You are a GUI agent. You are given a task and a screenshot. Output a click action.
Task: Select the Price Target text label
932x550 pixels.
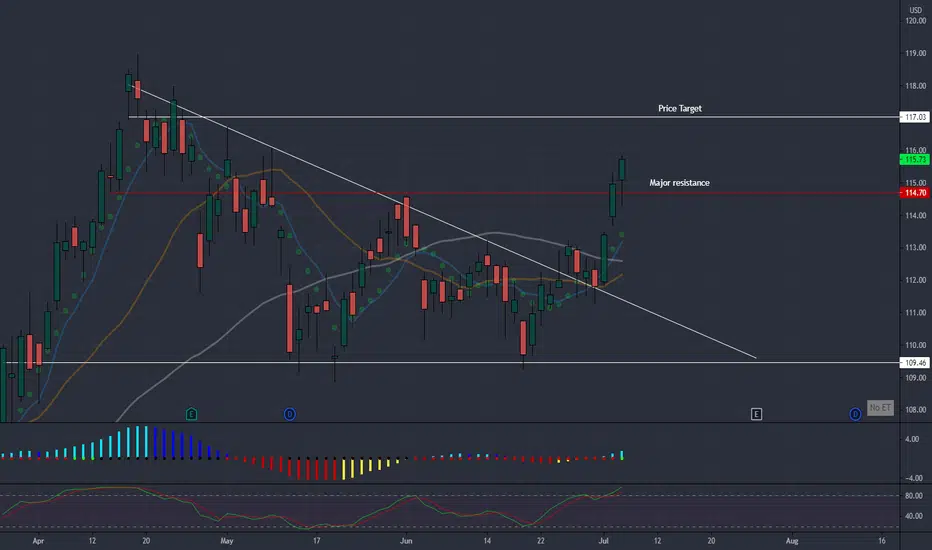click(x=679, y=108)
